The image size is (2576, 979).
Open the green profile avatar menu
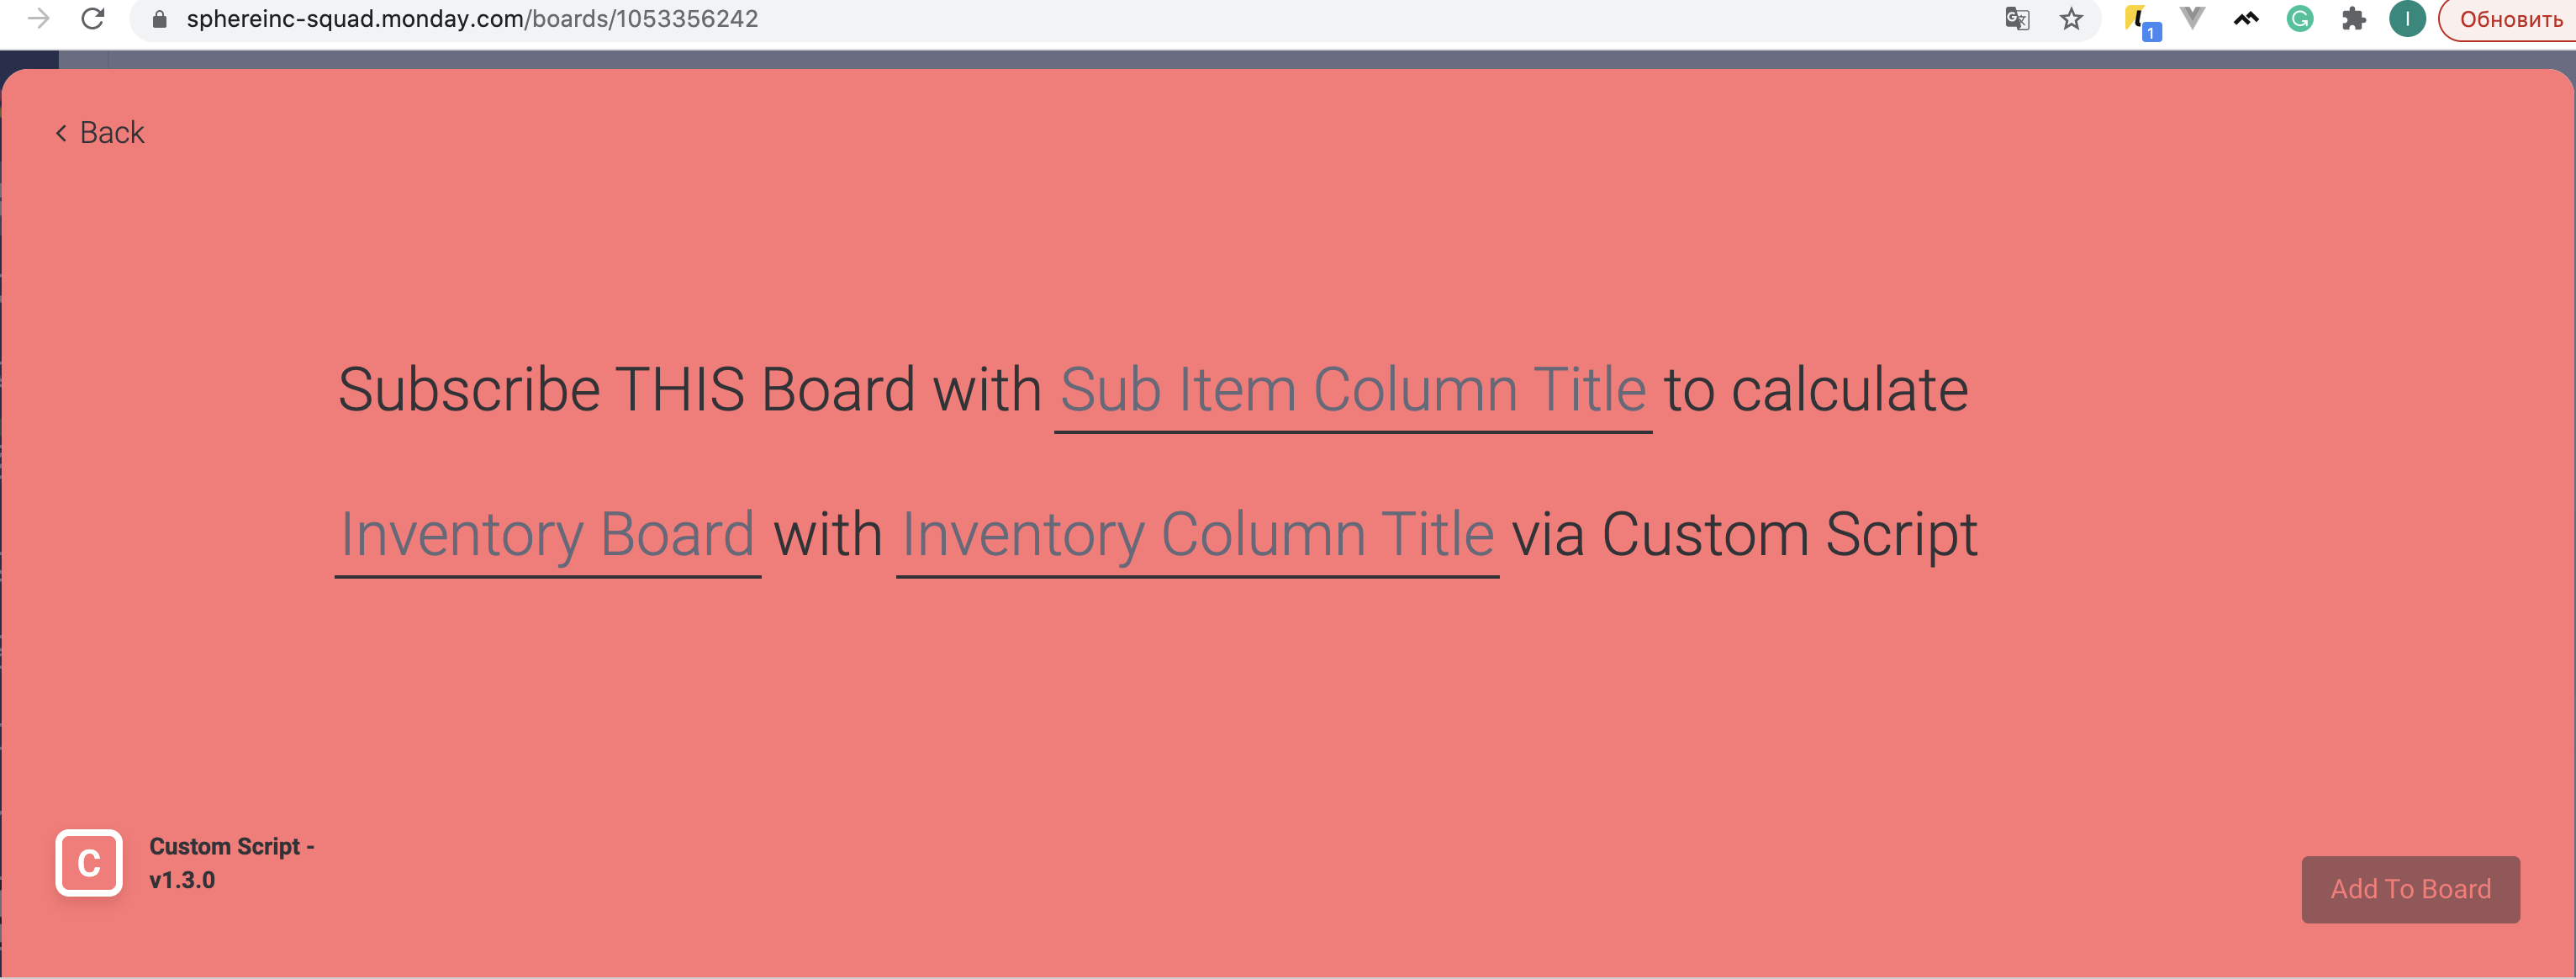(2407, 19)
